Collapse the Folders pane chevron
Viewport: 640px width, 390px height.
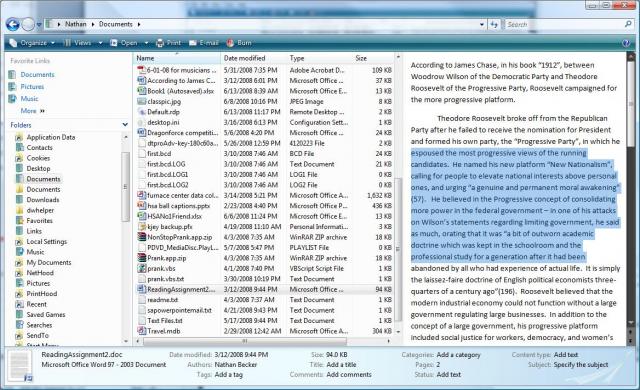[125, 125]
